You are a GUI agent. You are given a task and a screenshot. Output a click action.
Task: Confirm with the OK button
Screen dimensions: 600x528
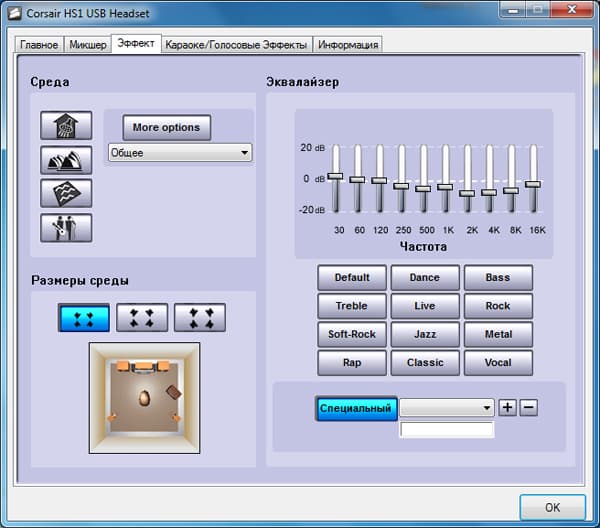[x=553, y=507]
